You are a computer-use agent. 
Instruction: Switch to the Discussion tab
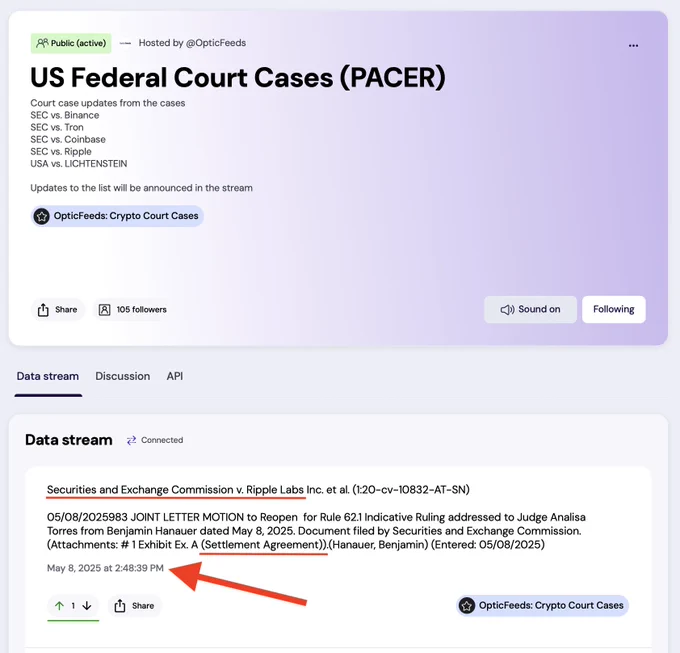123,376
